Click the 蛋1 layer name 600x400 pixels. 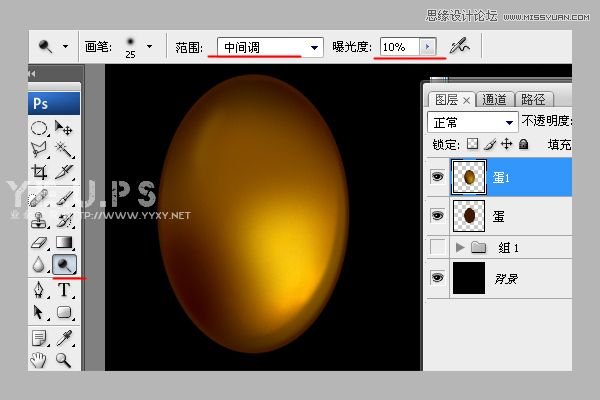point(501,178)
